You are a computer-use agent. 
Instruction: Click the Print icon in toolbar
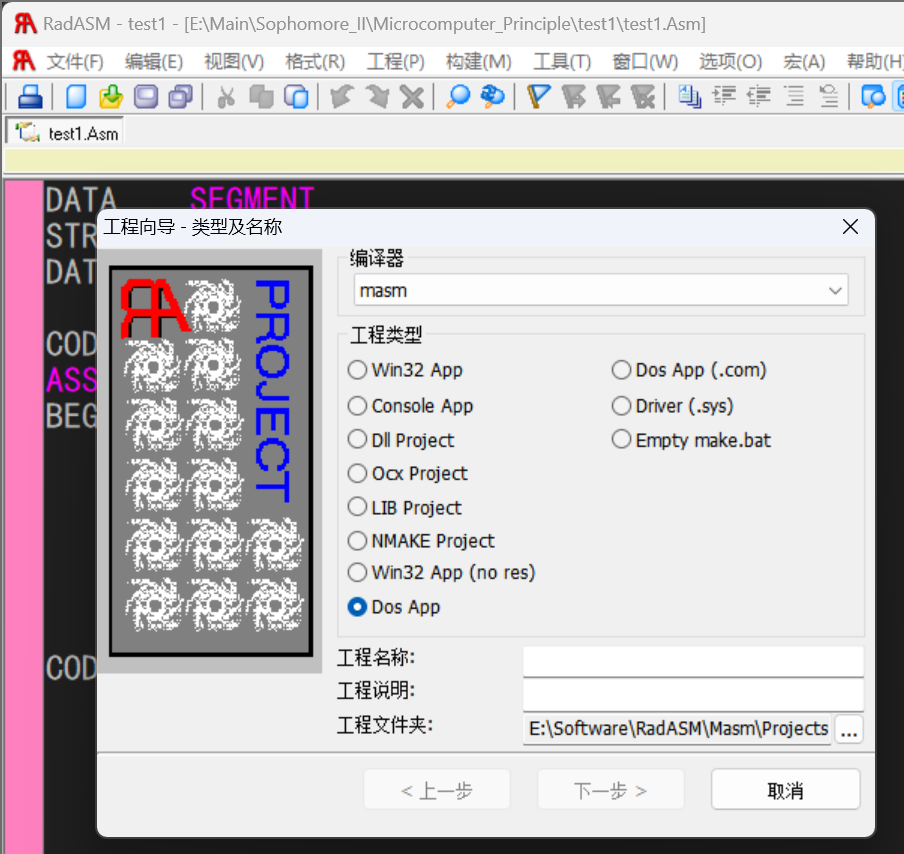pos(30,97)
